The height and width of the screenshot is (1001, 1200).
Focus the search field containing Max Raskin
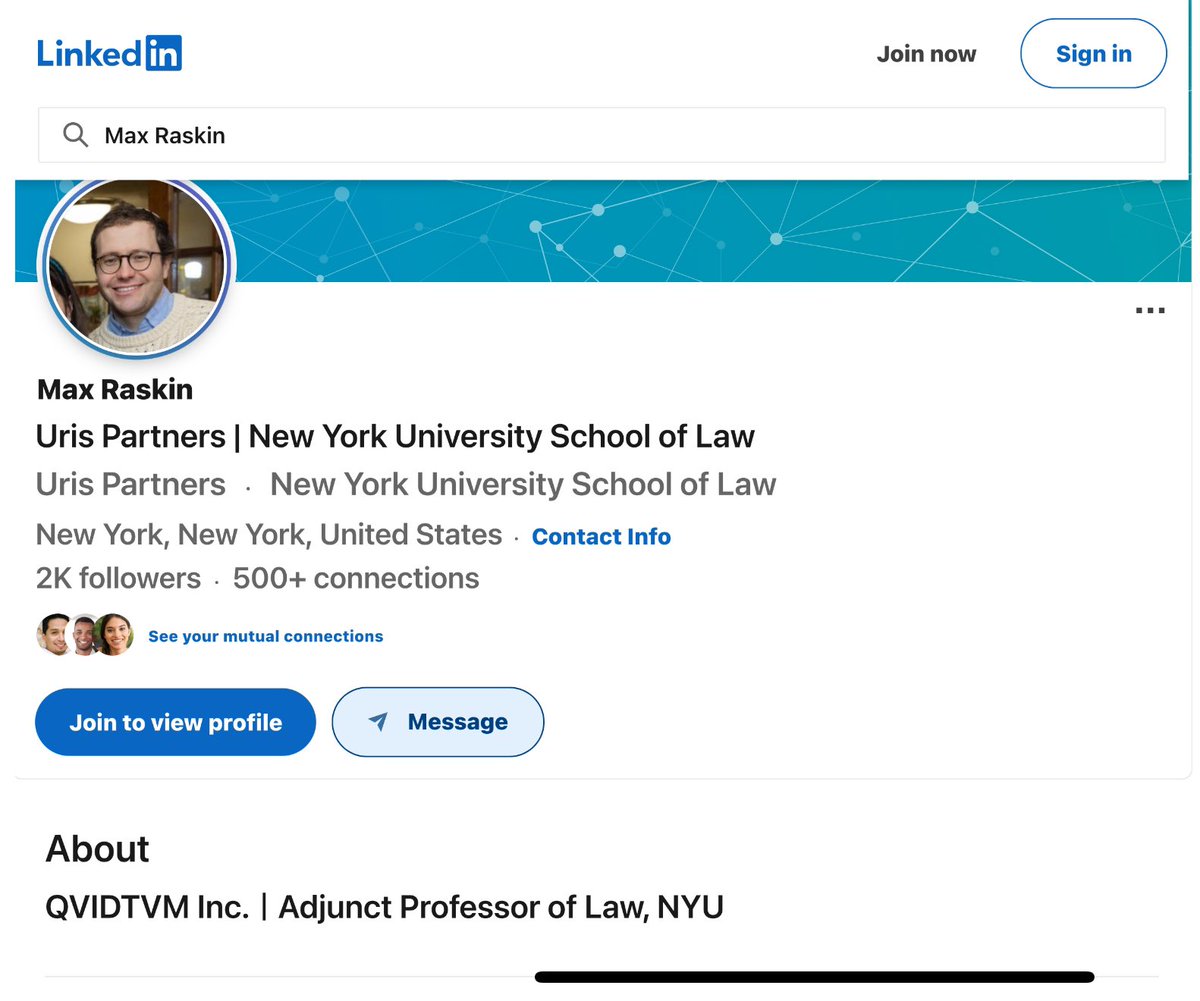click(600, 135)
